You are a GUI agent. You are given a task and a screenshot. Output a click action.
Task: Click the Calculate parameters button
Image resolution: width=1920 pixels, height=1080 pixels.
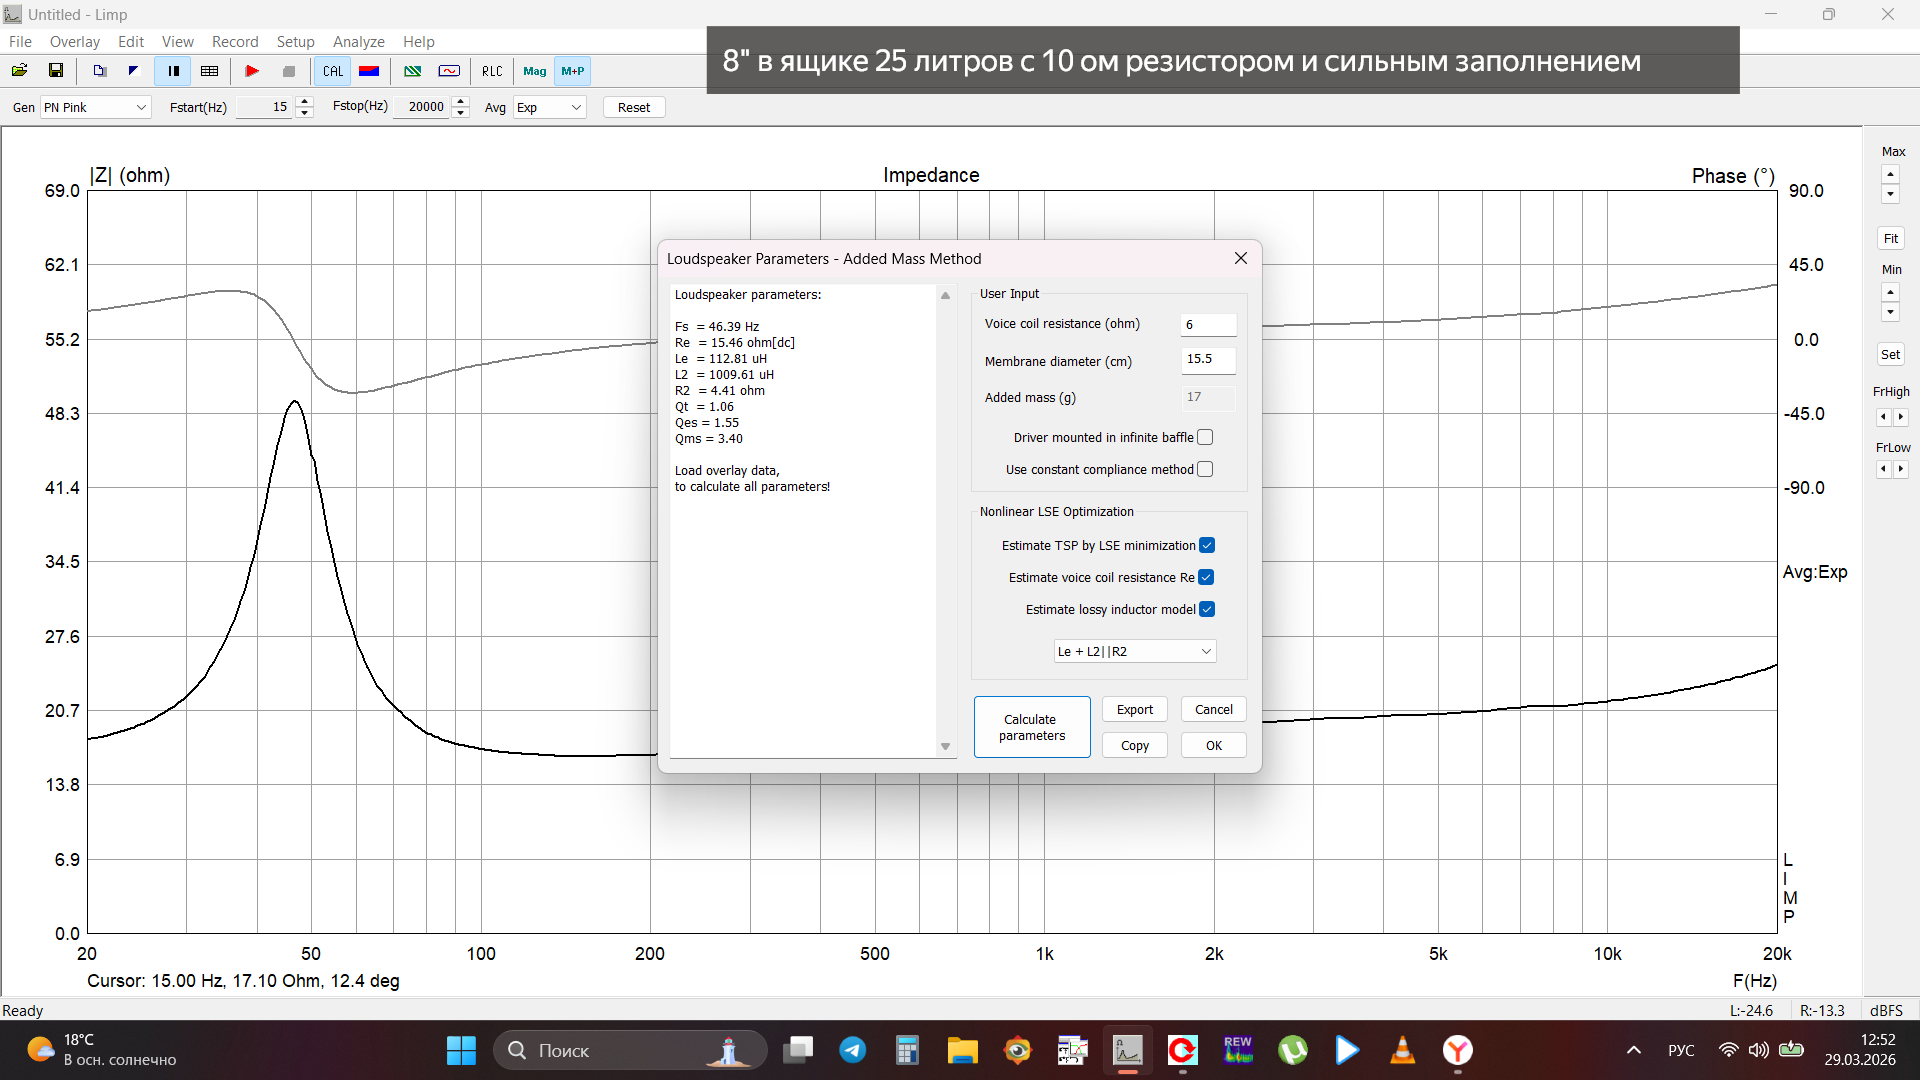click(1031, 727)
